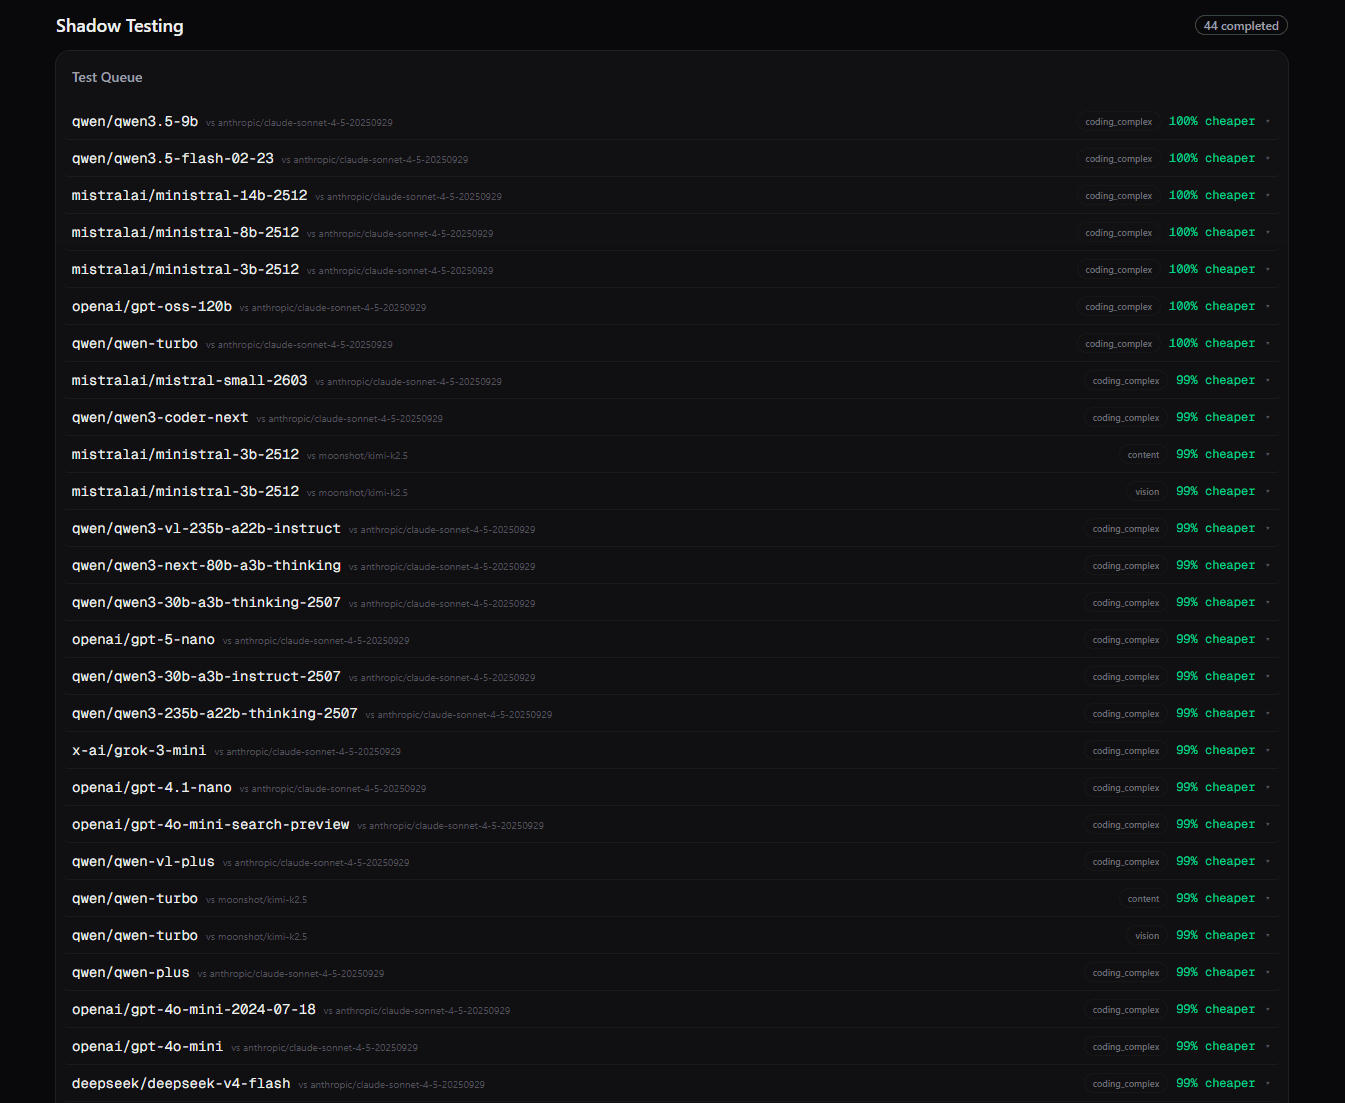This screenshot has width=1345, height=1103.
Task: Click the content tag on the qwen-turbo row
Action: coord(1143,899)
